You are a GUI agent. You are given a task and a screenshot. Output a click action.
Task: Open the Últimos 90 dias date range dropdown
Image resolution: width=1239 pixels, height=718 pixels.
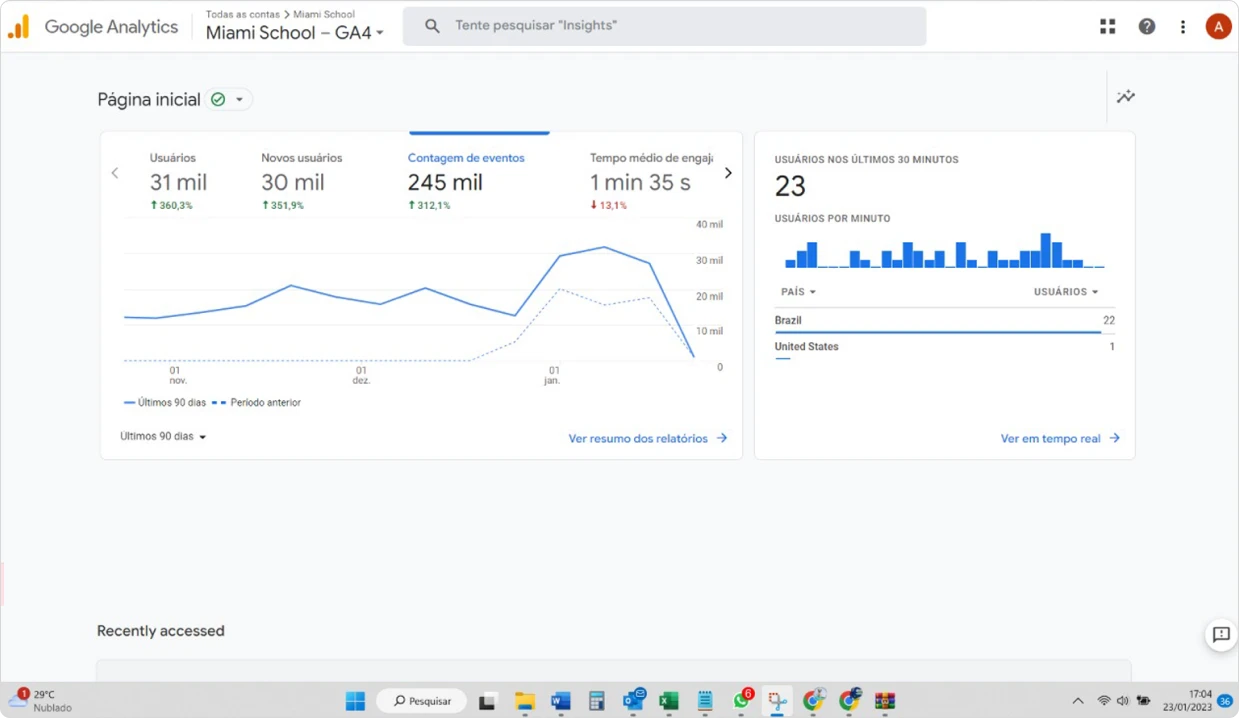click(x=163, y=437)
